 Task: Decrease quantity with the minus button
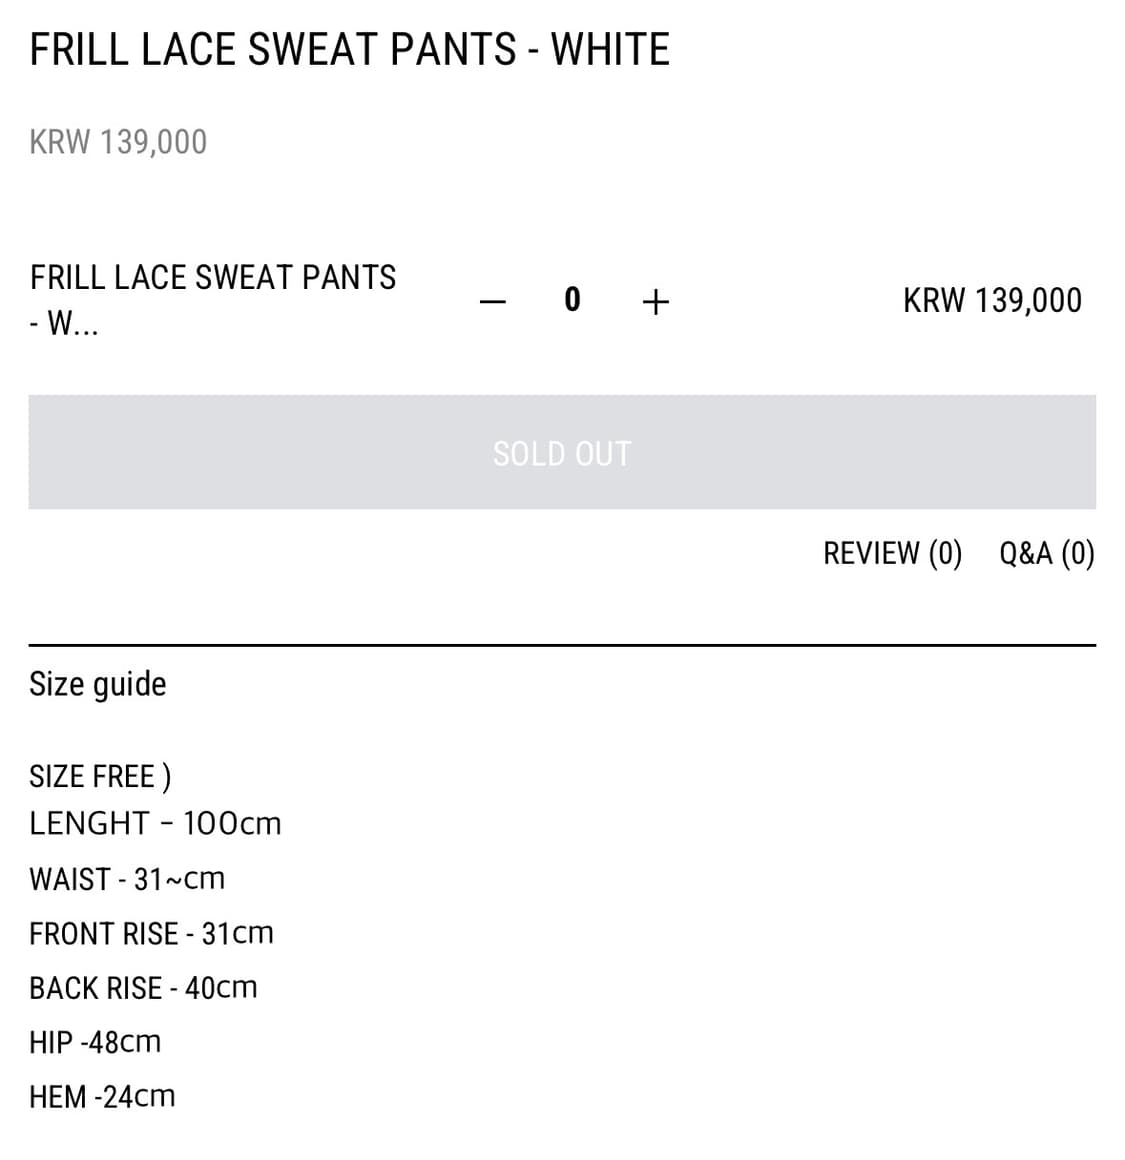click(x=493, y=301)
